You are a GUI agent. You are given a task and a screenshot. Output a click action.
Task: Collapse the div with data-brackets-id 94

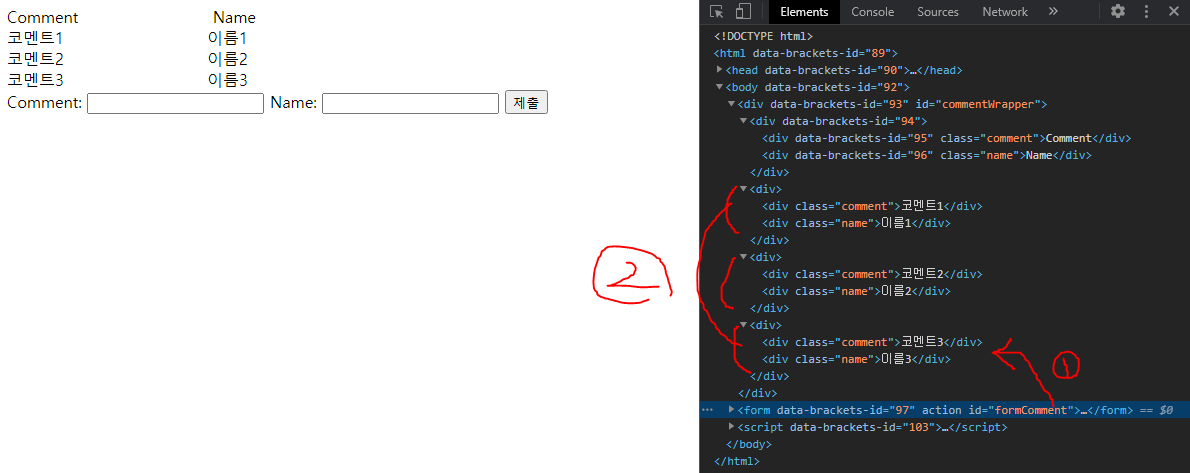pyautogui.click(x=744, y=121)
